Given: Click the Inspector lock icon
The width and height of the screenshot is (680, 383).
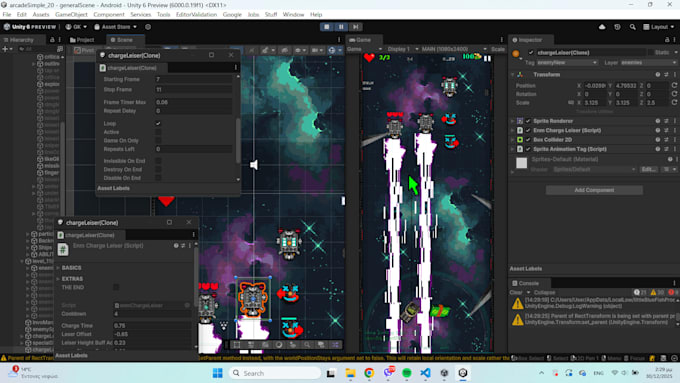Looking at the screenshot, I should point(667,40).
